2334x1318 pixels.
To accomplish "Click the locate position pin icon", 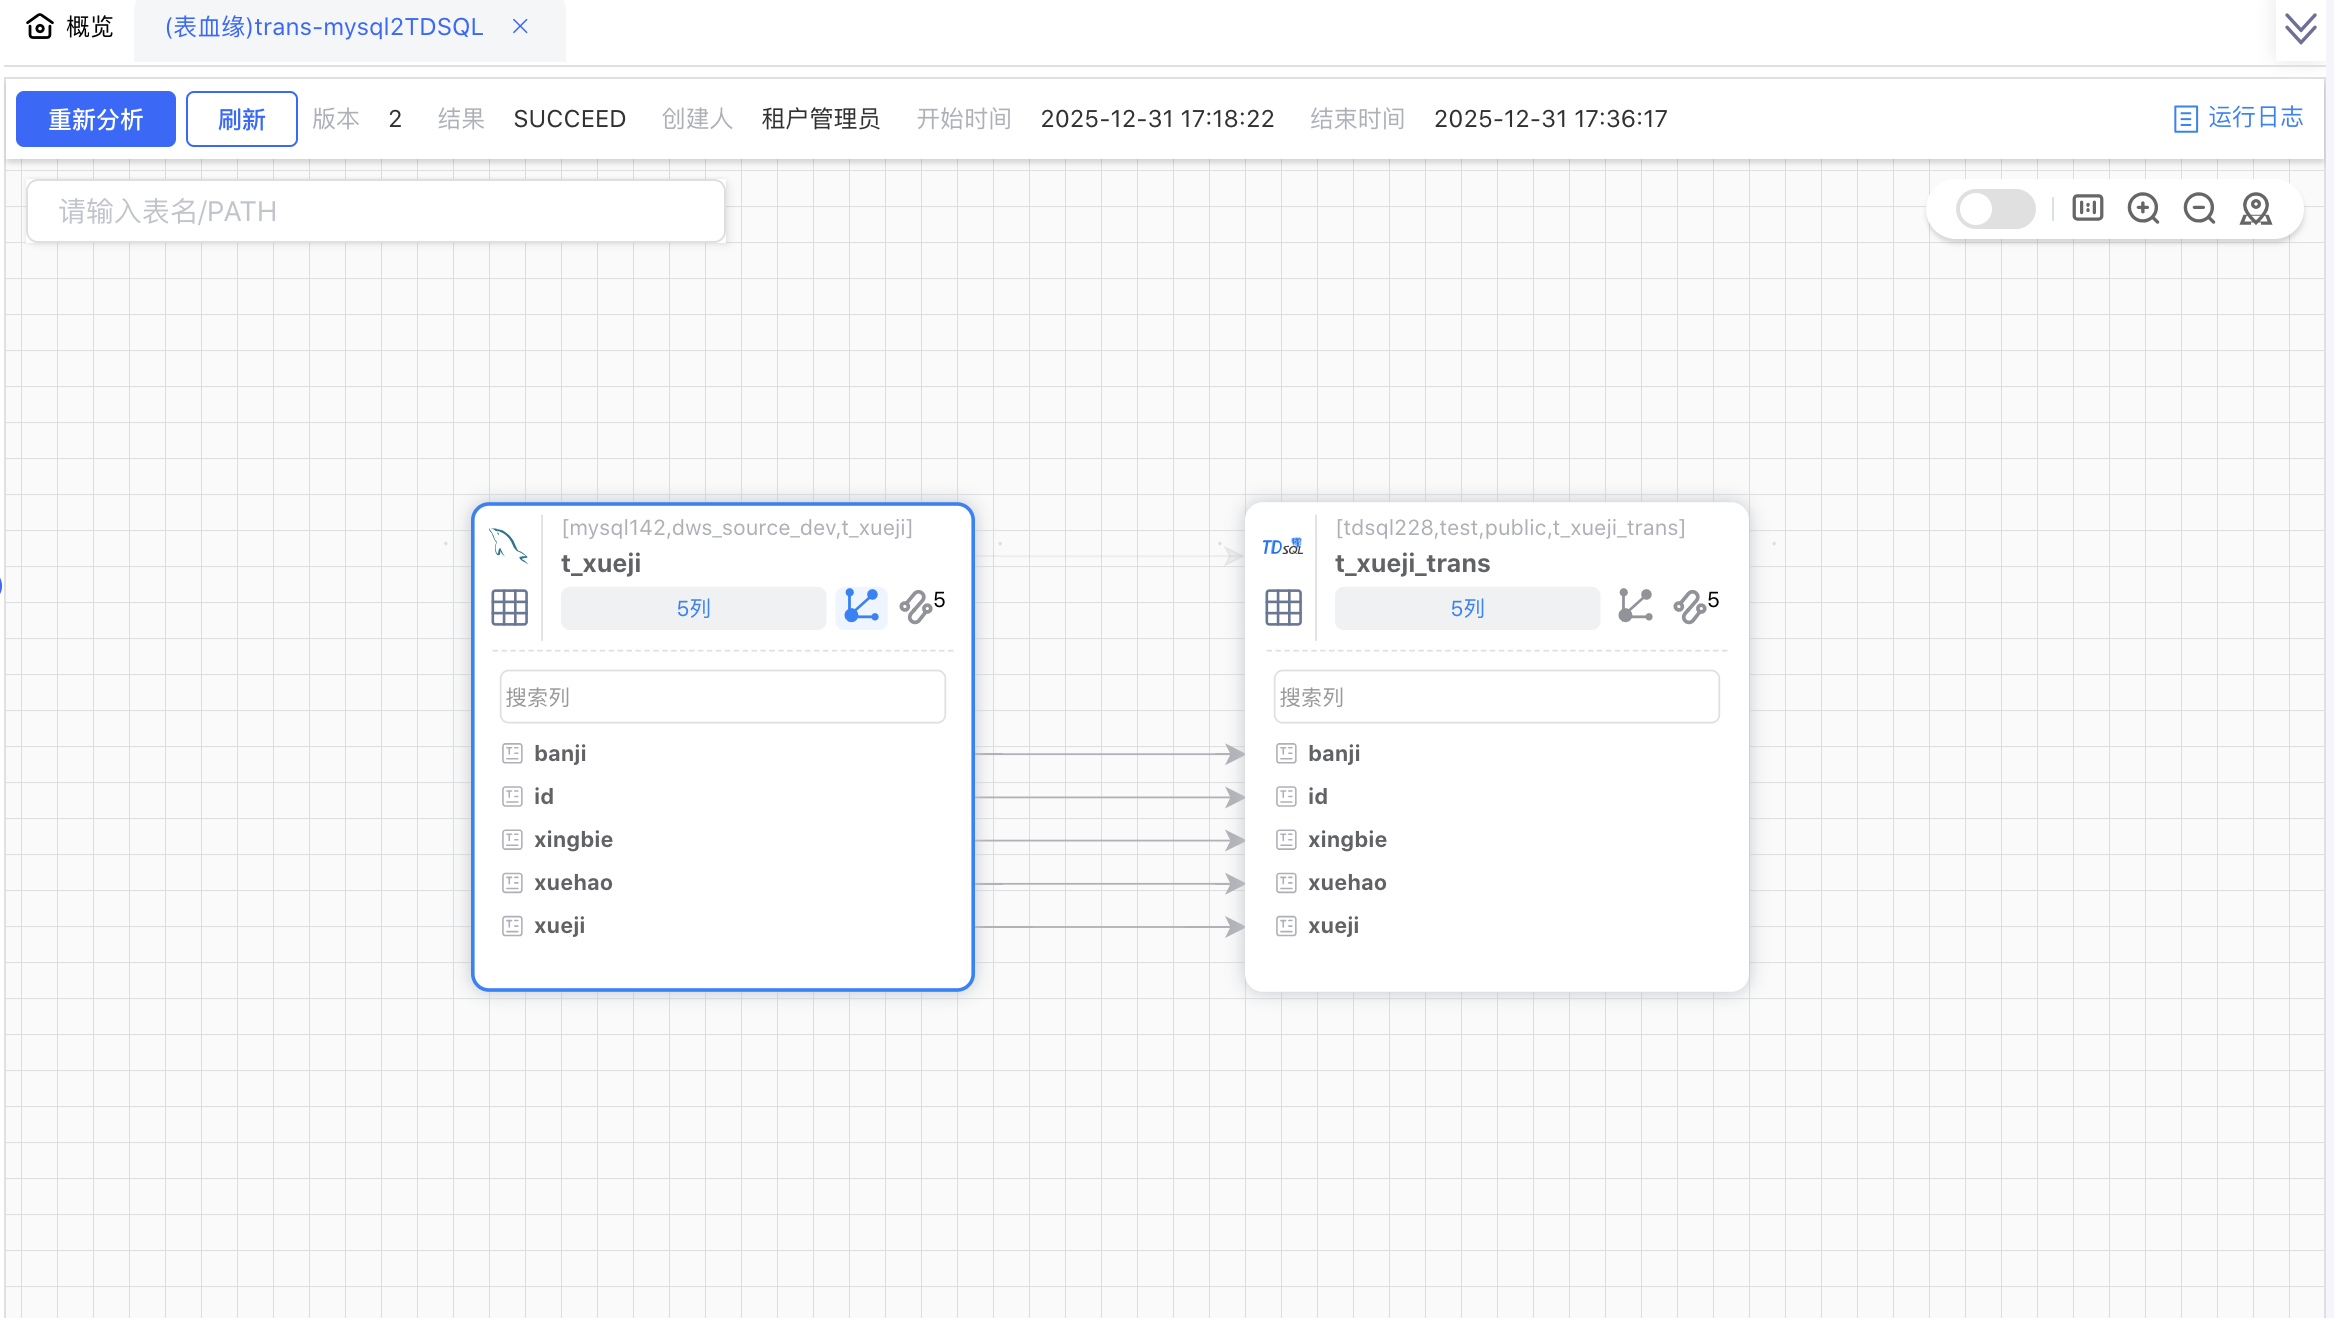I will click(2255, 209).
